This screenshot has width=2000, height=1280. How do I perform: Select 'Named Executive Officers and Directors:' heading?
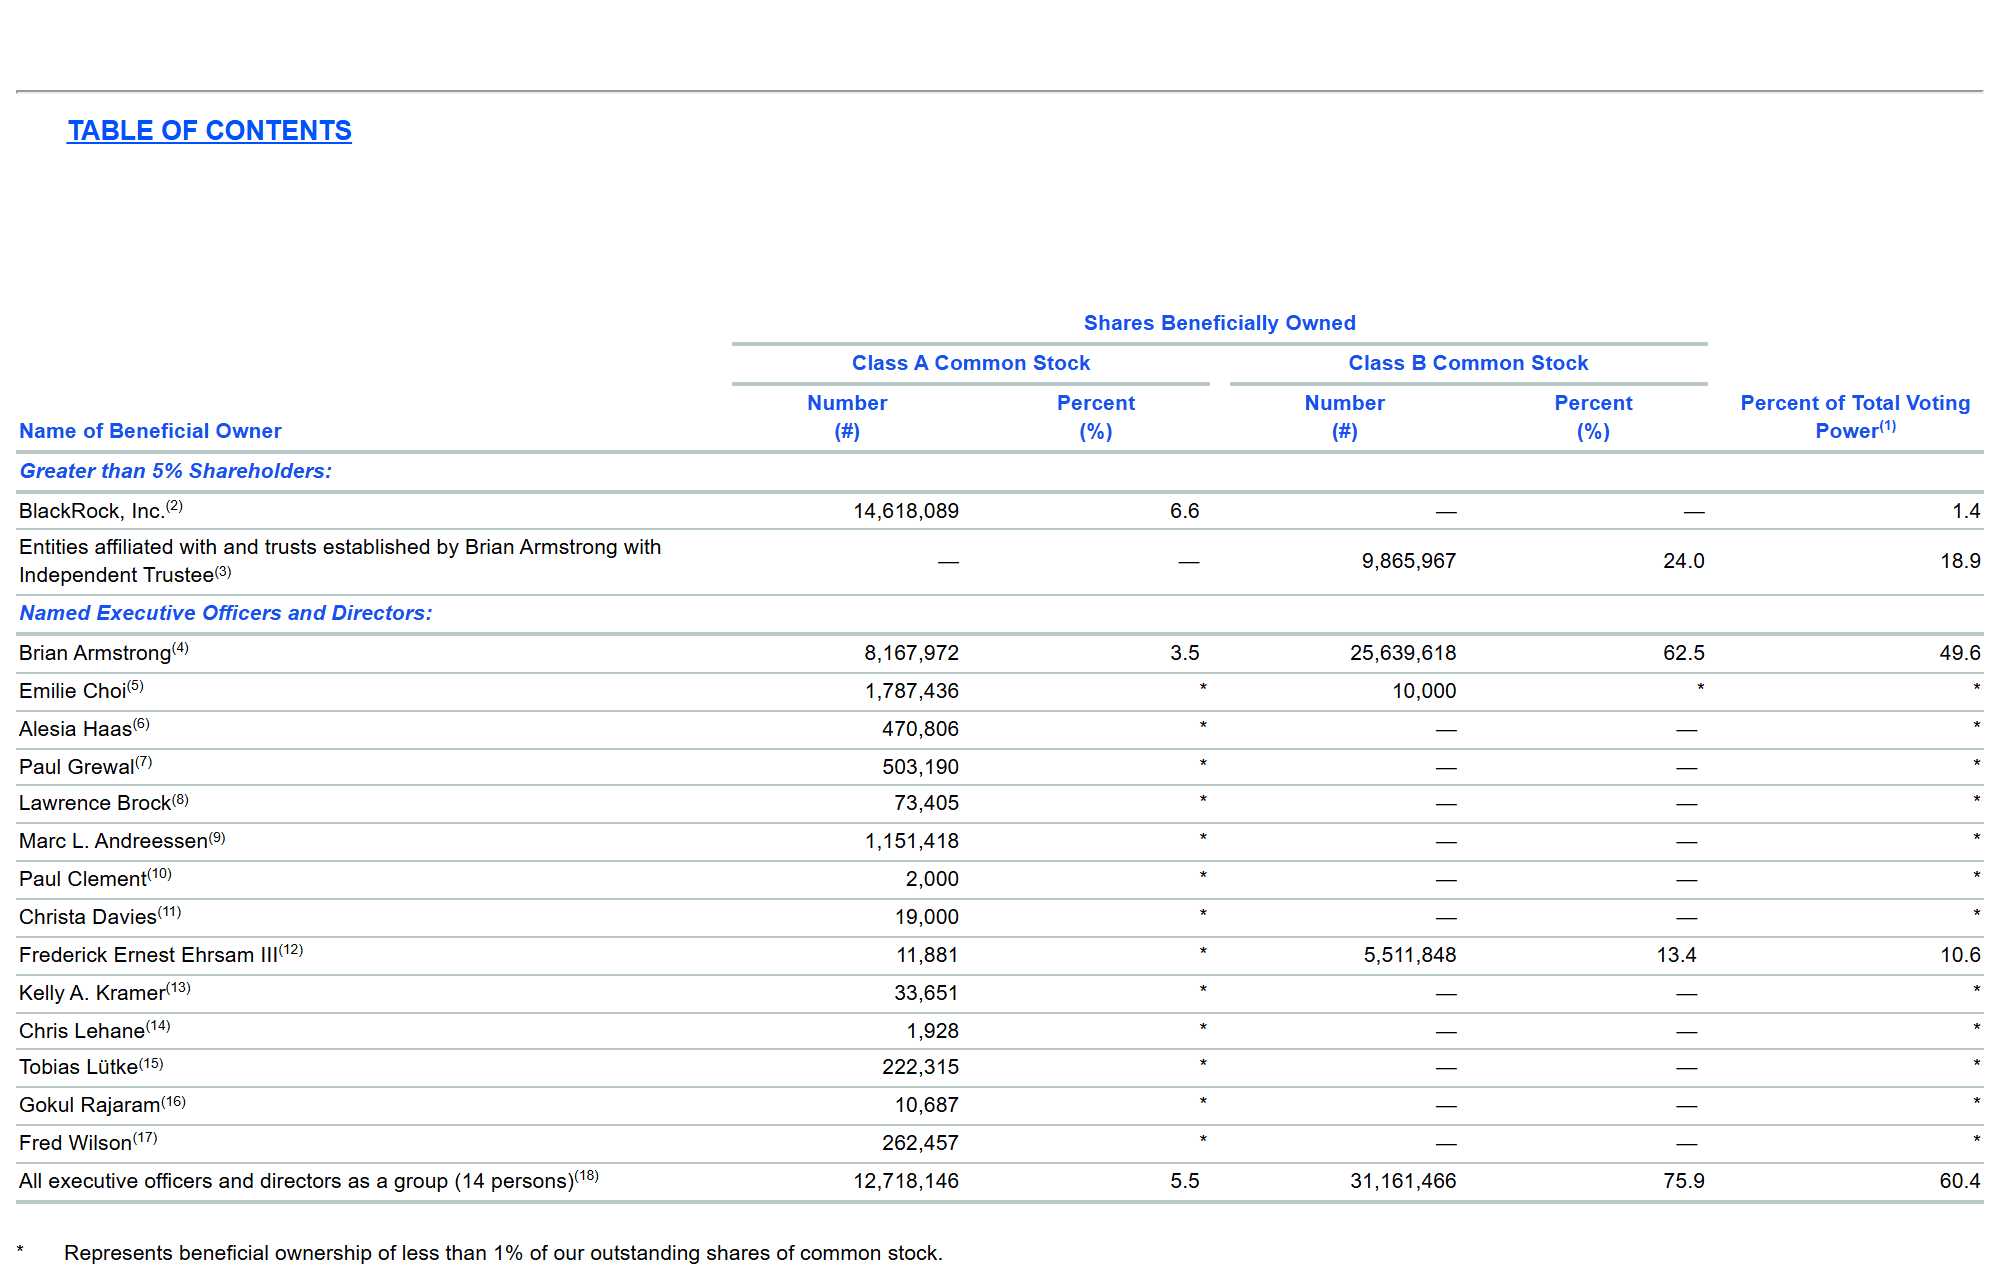point(226,613)
